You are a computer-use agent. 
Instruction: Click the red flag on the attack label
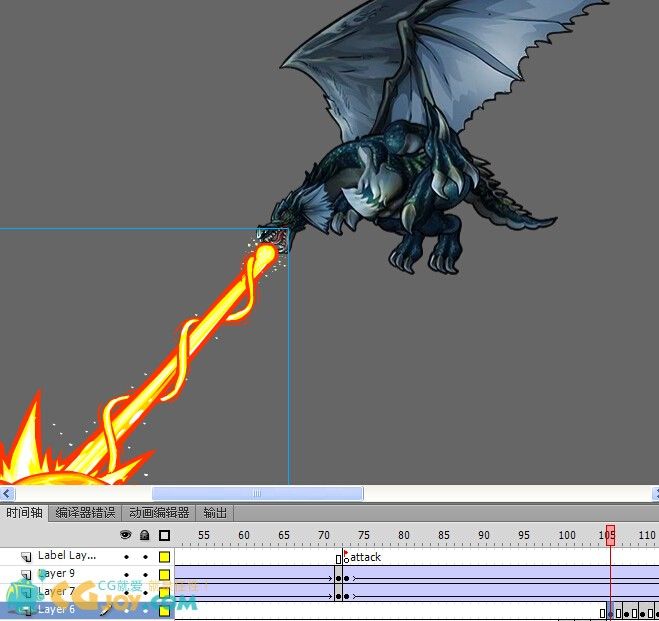346,553
